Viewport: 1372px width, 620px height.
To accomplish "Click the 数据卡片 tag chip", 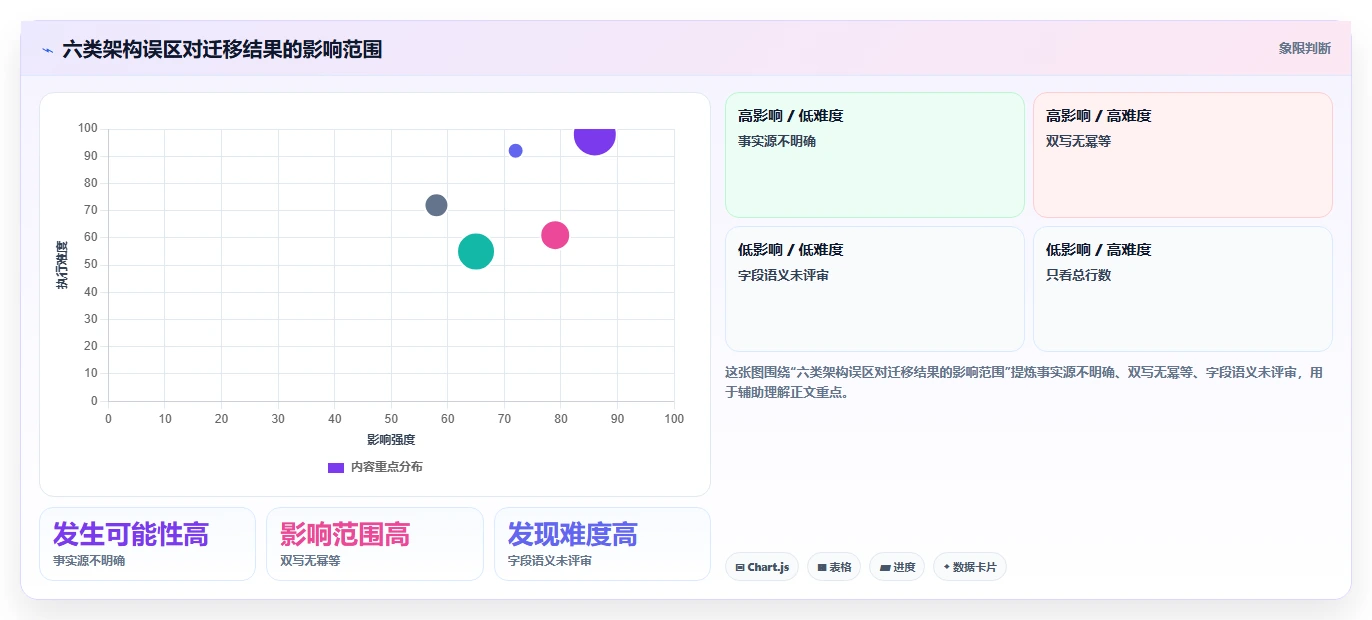I will [970, 567].
